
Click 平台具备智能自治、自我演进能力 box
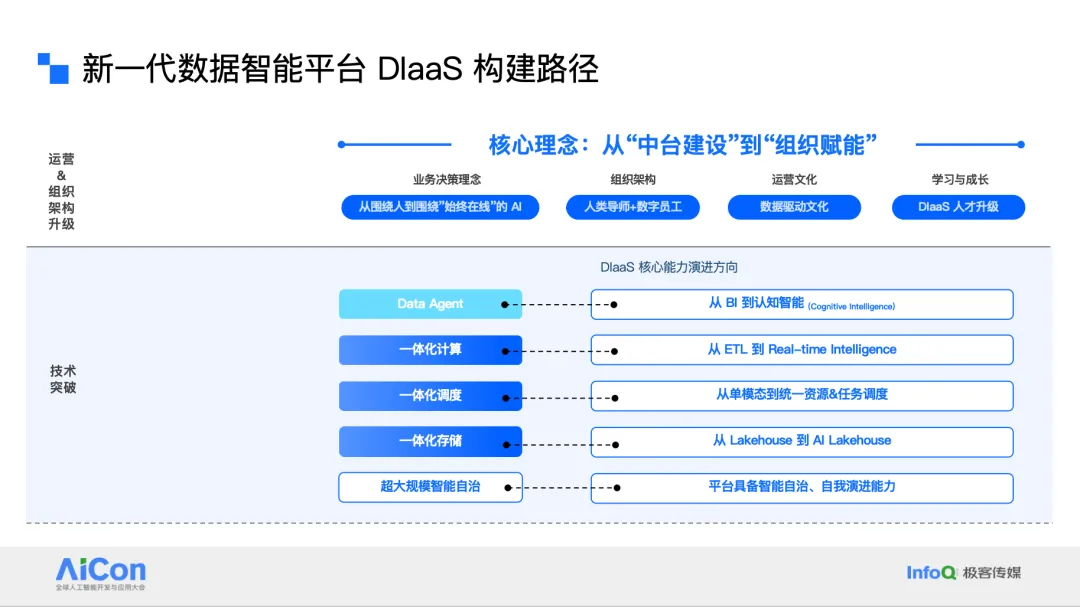pos(802,488)
